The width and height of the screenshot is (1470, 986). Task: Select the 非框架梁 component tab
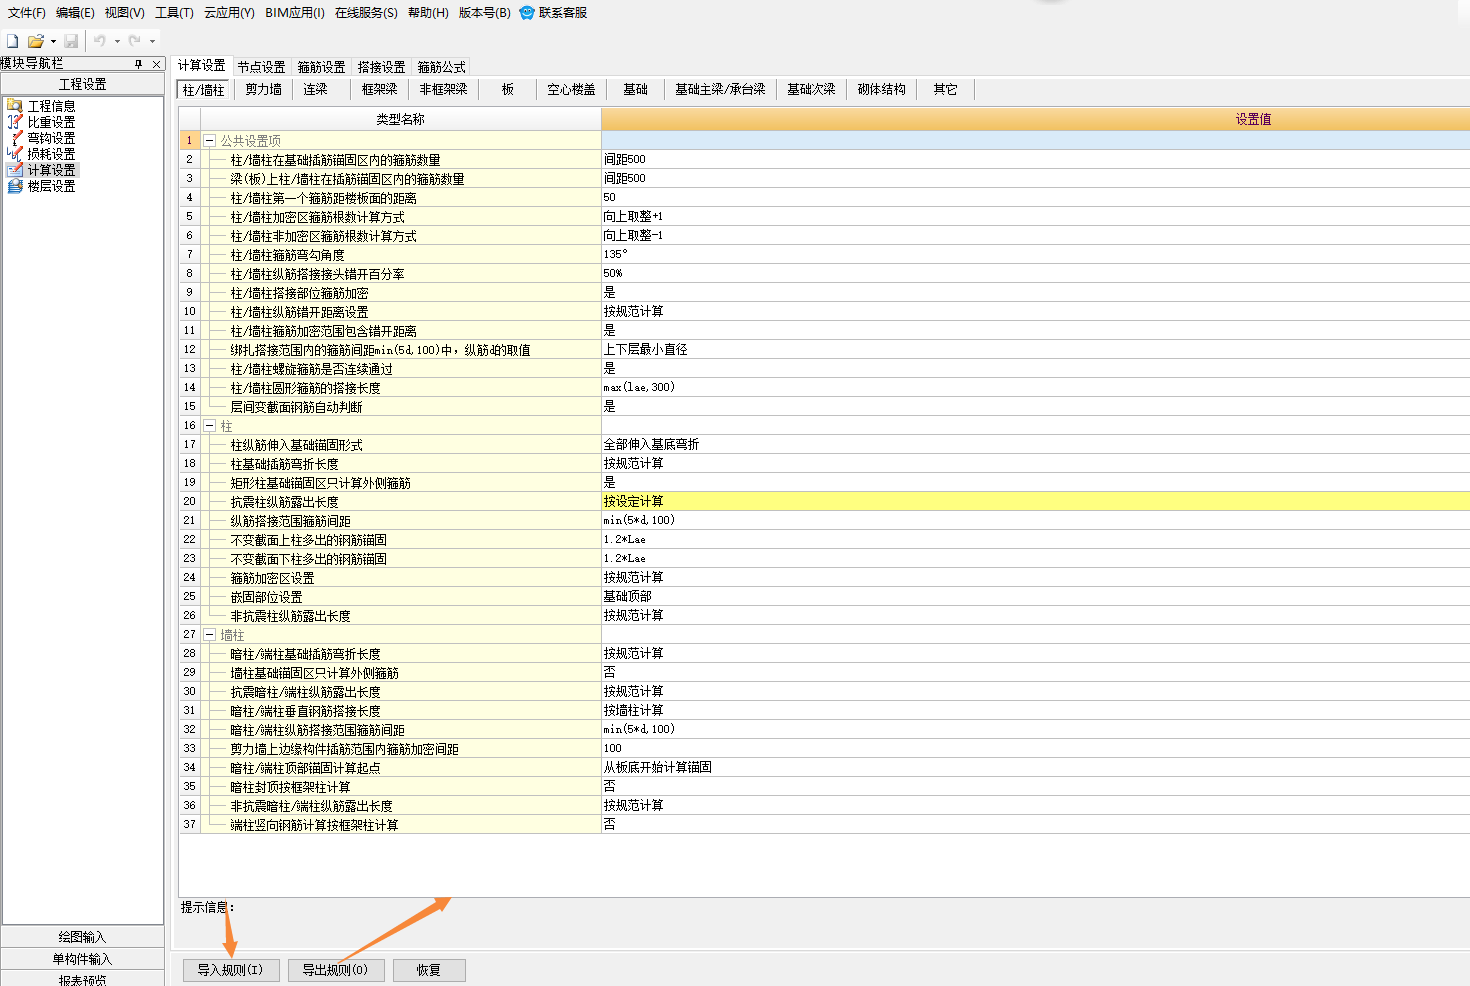(443, 89)
